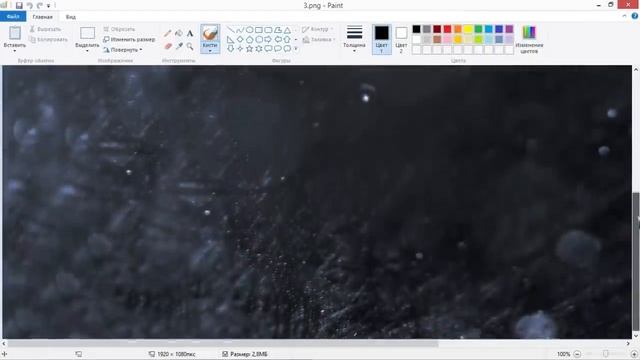Click the Resize (Изменить размер) button
Screen dimensions: 640x360
[129, 40]
